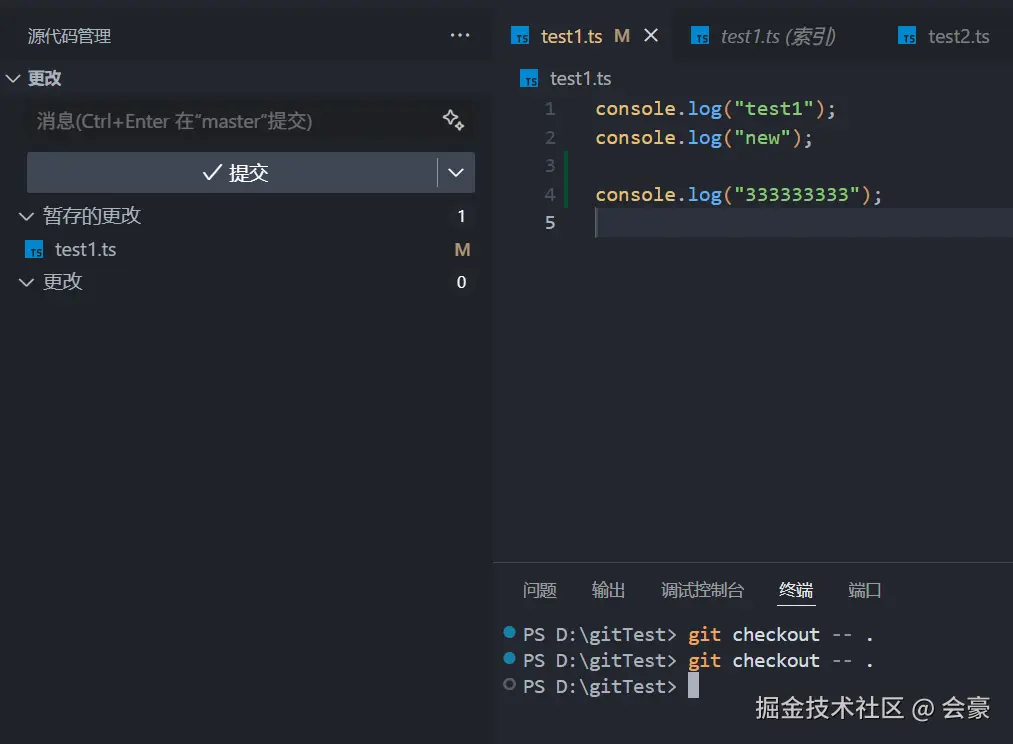Click the source control more actions ellipsis
The width and height of the screenshot is (1013, 744).
click(460, 35)
